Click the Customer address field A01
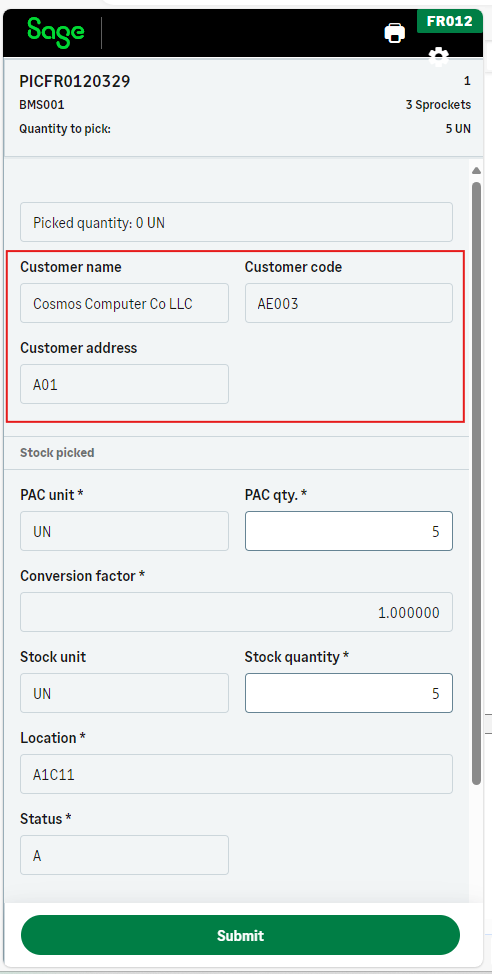 coord(124,384)
